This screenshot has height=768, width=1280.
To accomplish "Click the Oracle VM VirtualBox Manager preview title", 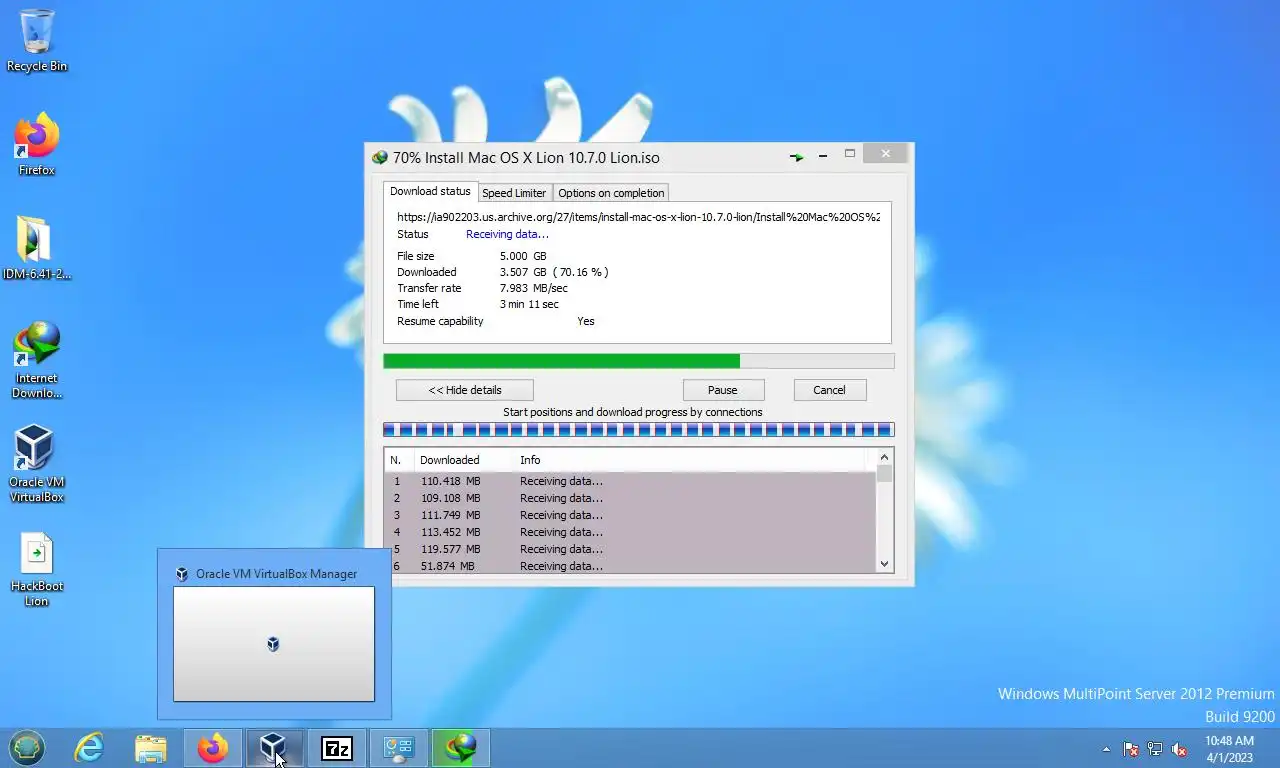I will pos(276,574).
